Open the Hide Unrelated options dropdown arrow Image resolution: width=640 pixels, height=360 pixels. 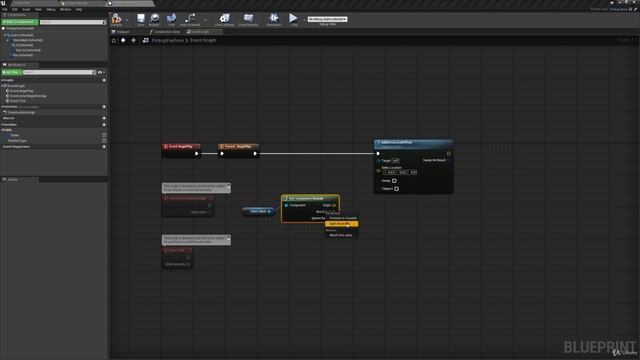point(205,20)
